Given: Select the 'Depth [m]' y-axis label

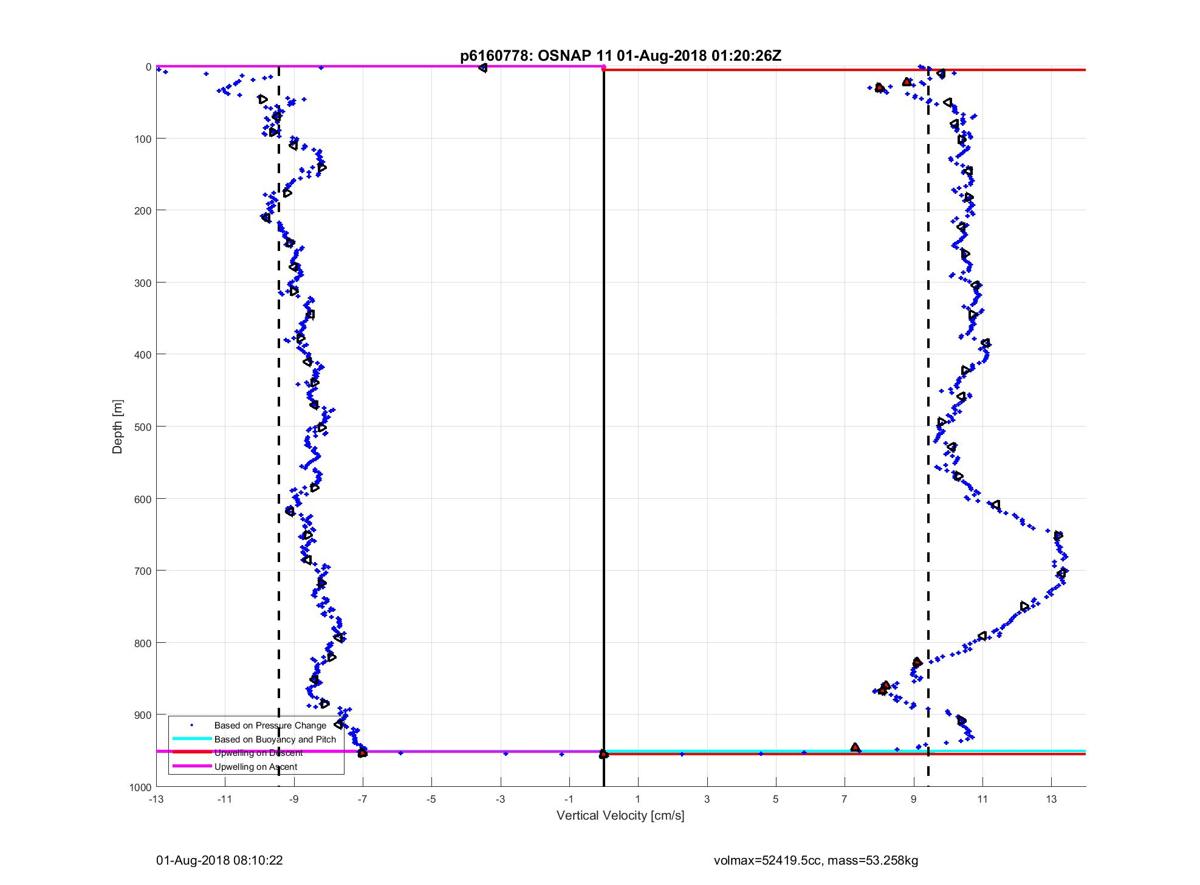Looking at the screenshot, I should (118, 427).
